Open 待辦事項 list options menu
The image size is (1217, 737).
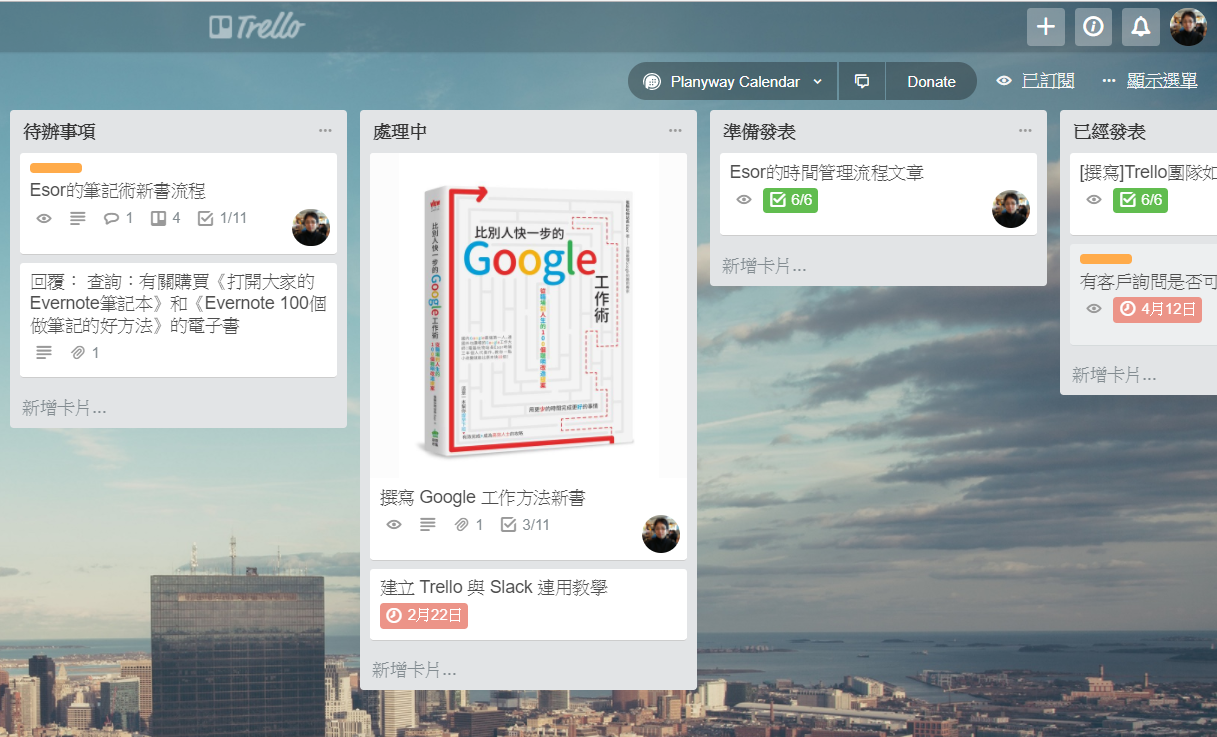click(325, 131)
